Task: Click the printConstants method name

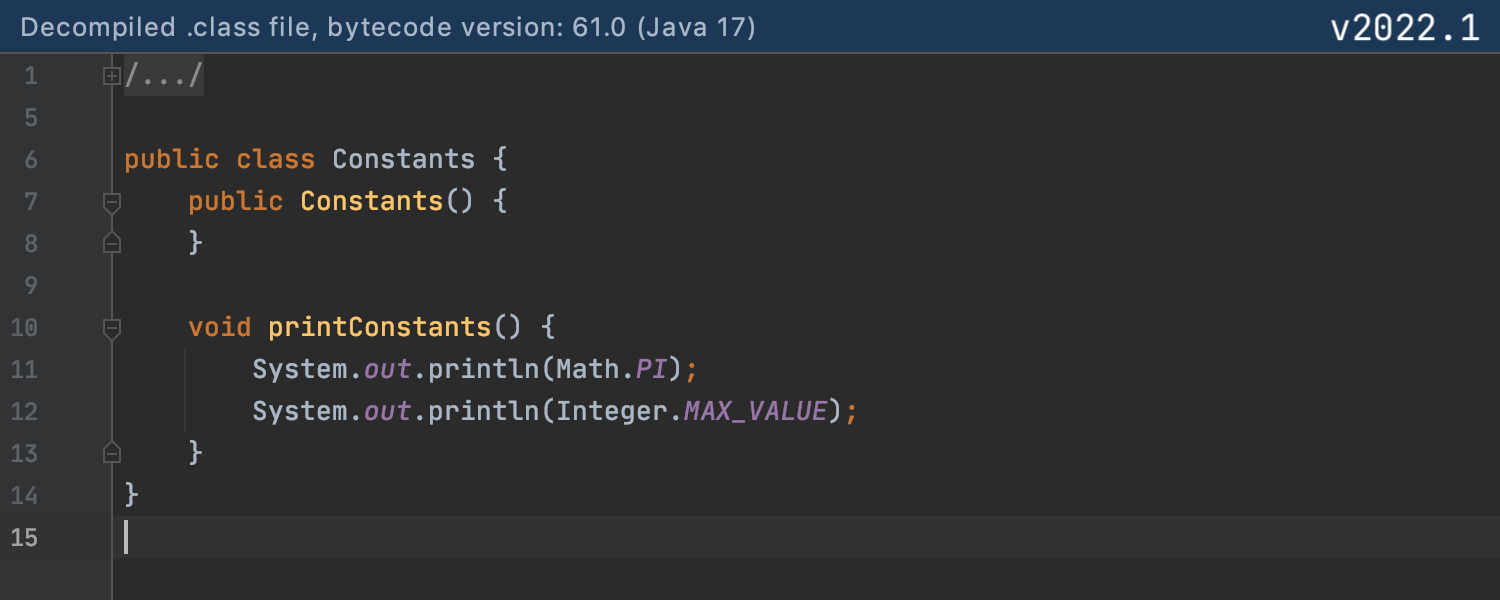Action: [379, 328]
